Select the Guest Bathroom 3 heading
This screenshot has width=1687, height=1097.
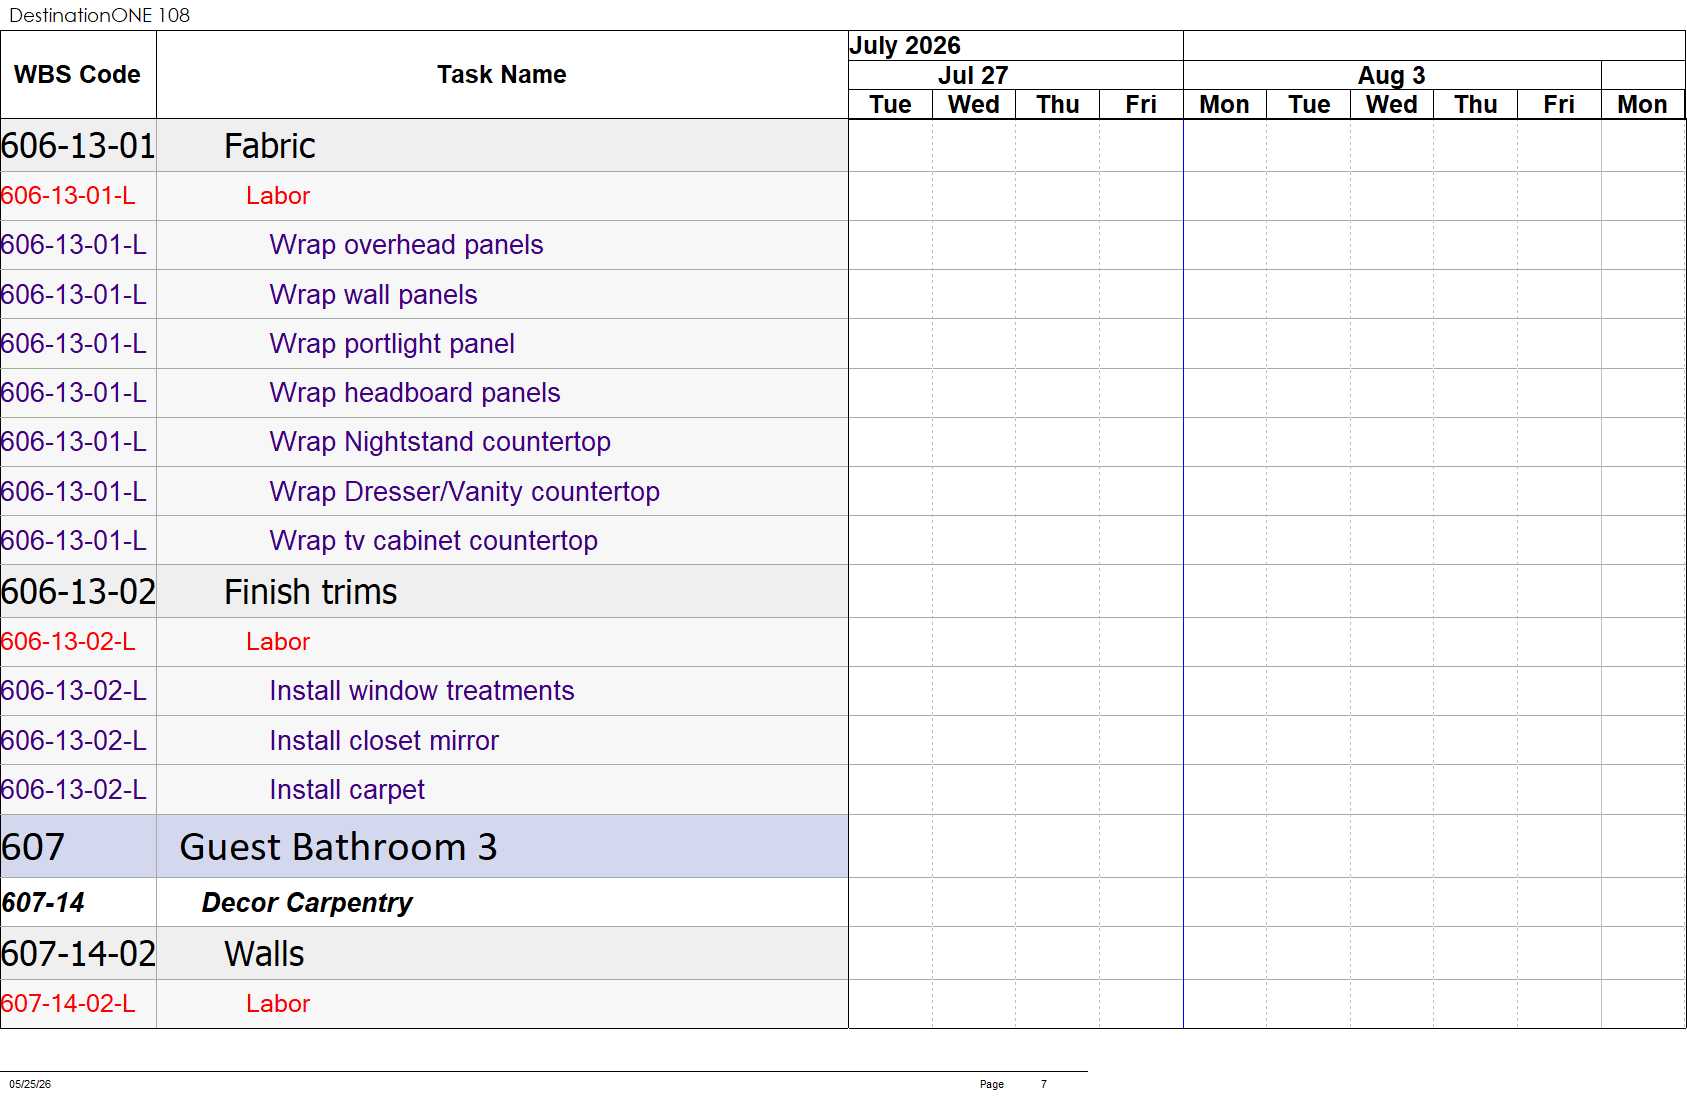(338, 848)
